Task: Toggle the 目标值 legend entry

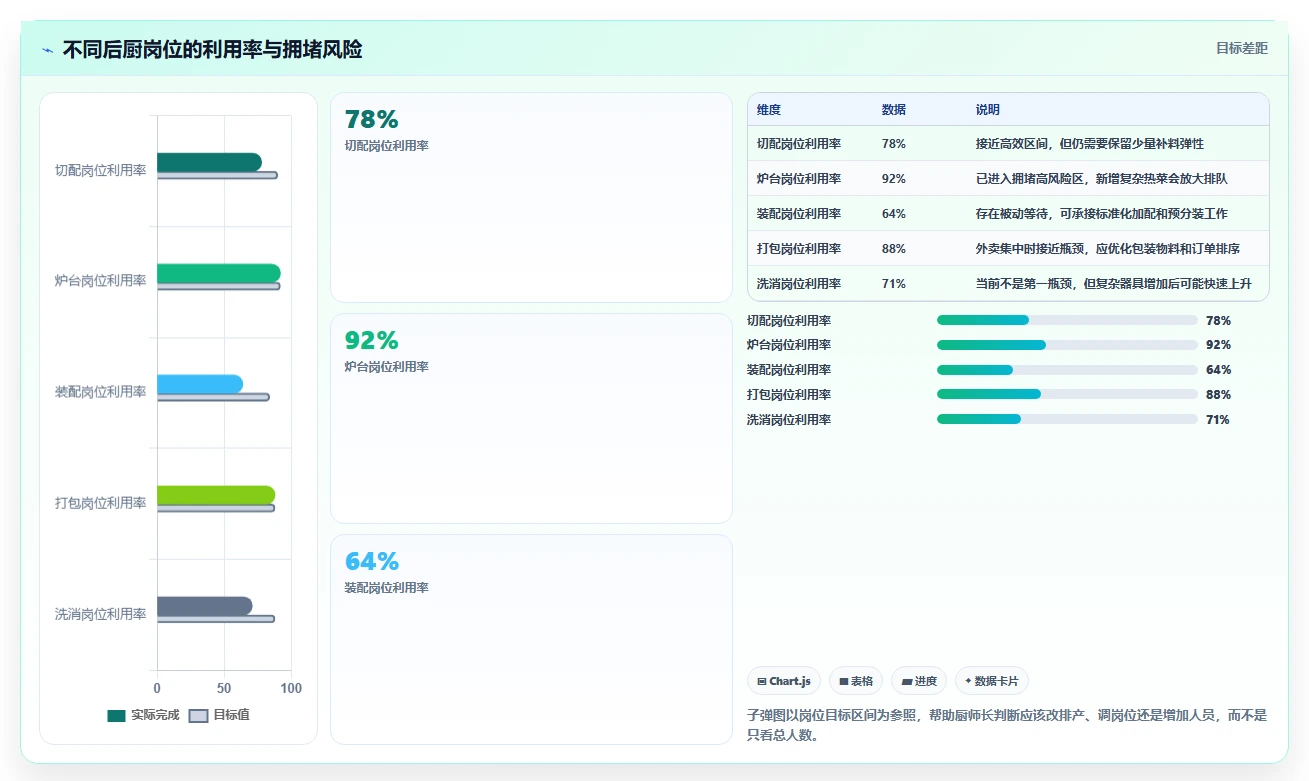Action: [219, 715]
